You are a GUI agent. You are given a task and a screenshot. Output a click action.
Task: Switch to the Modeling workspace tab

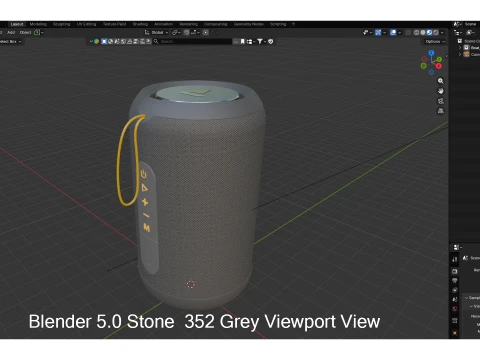pos(38,24)
